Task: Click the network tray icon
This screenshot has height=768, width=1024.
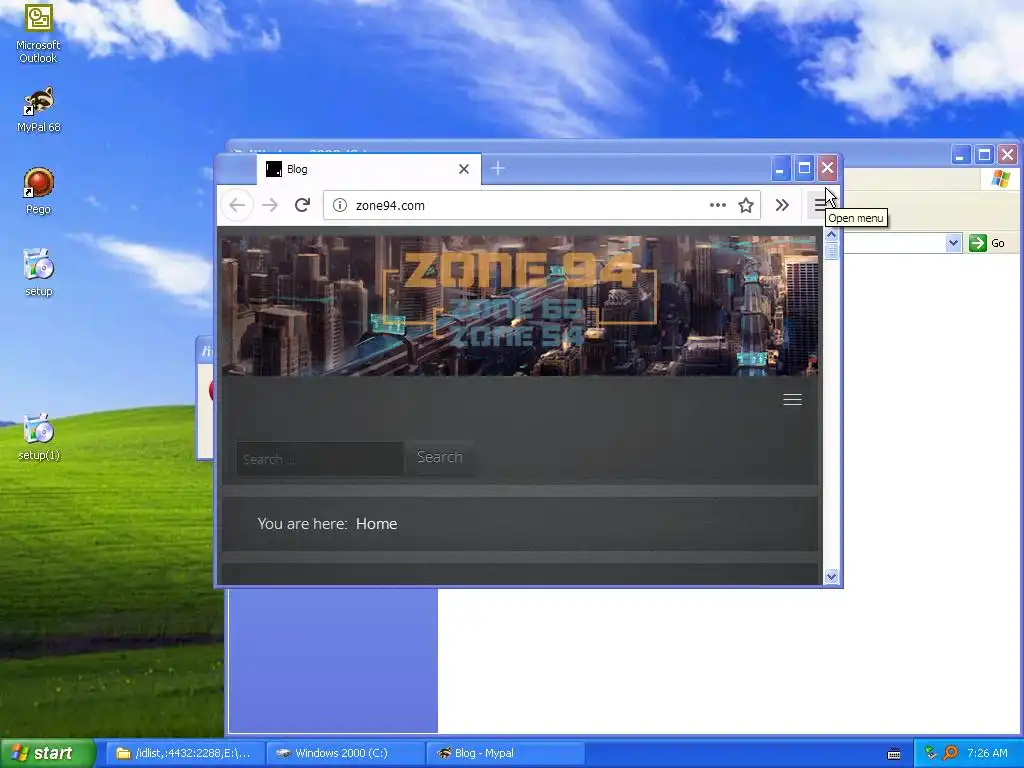Action: 930,753
